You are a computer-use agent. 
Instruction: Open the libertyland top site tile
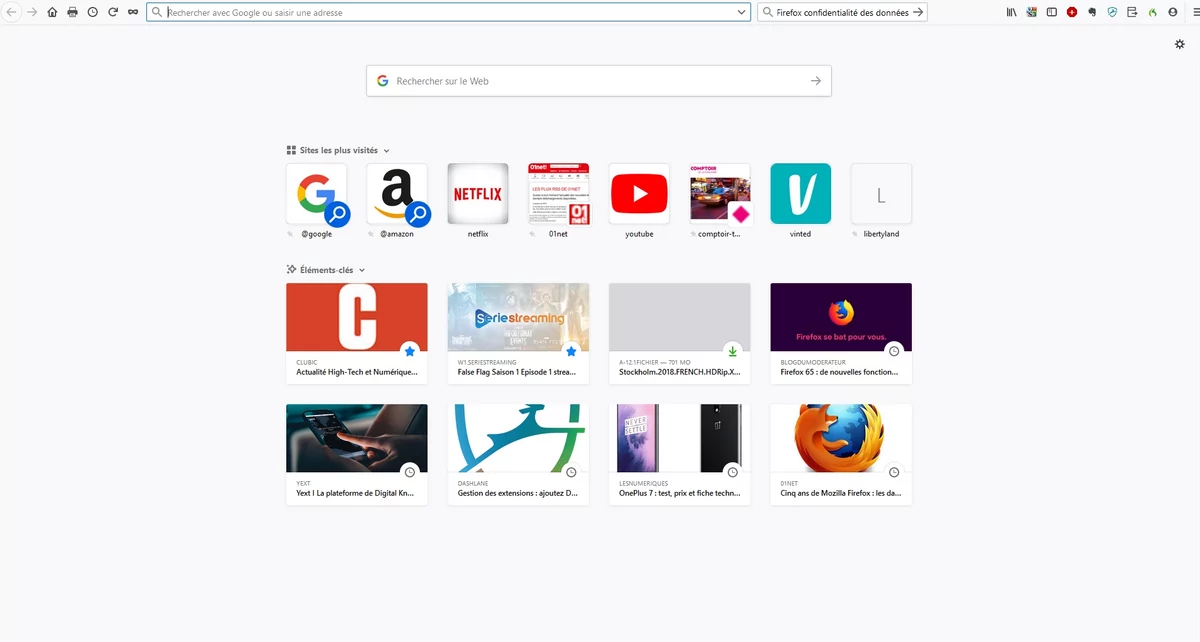[881, 194]
